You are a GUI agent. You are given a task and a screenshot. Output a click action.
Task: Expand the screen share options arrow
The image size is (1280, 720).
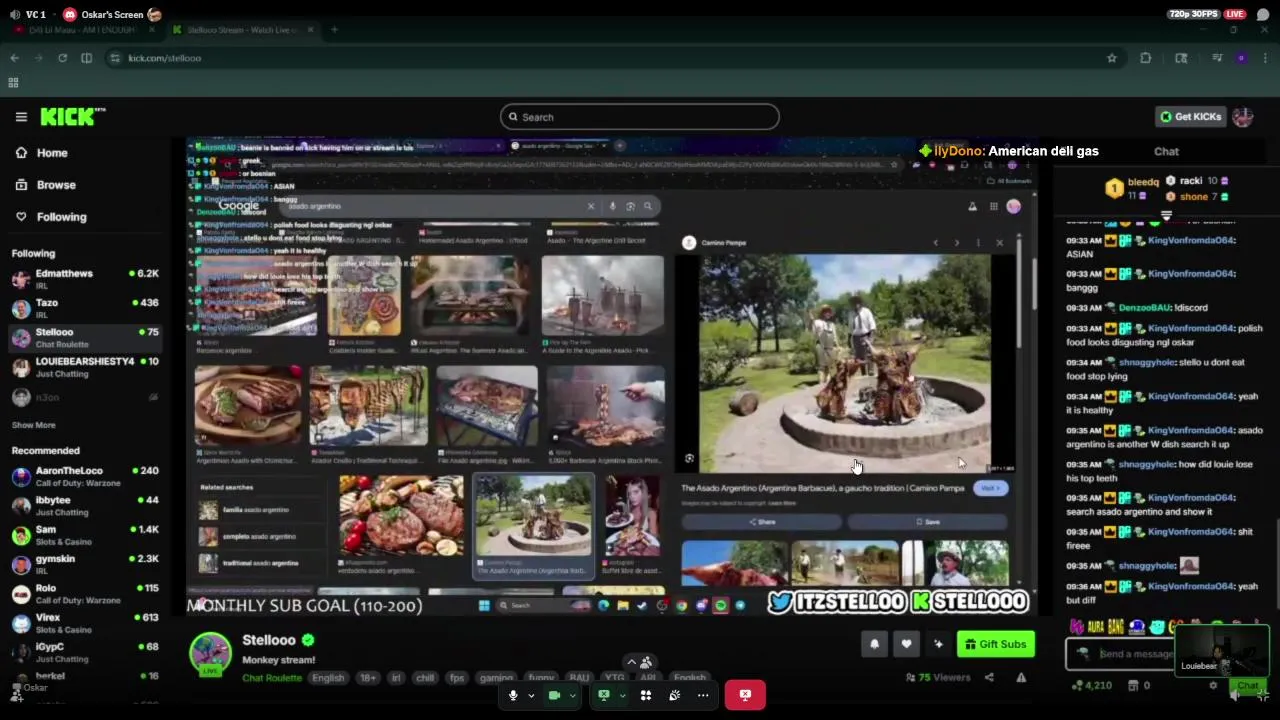[x=622, y=696]
